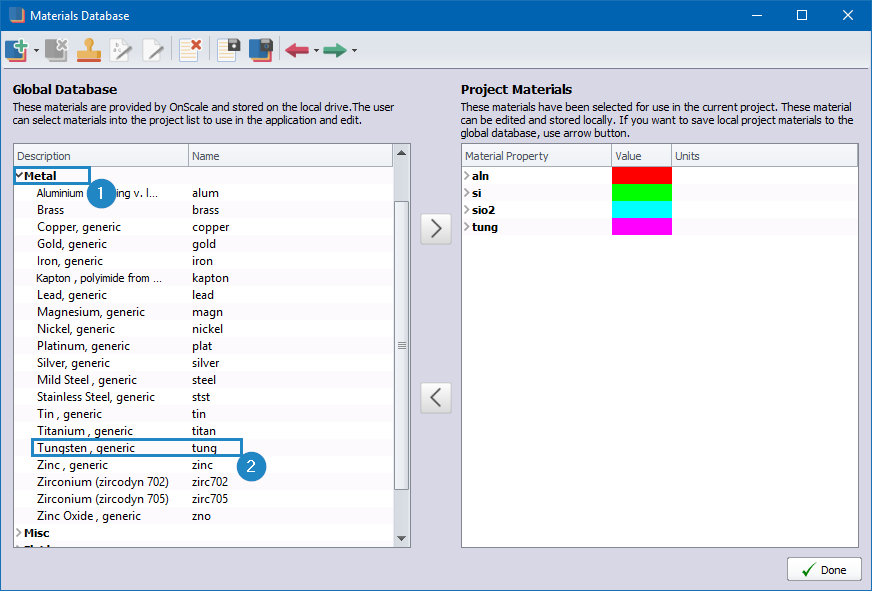Expand the sio2 project material

467,210
